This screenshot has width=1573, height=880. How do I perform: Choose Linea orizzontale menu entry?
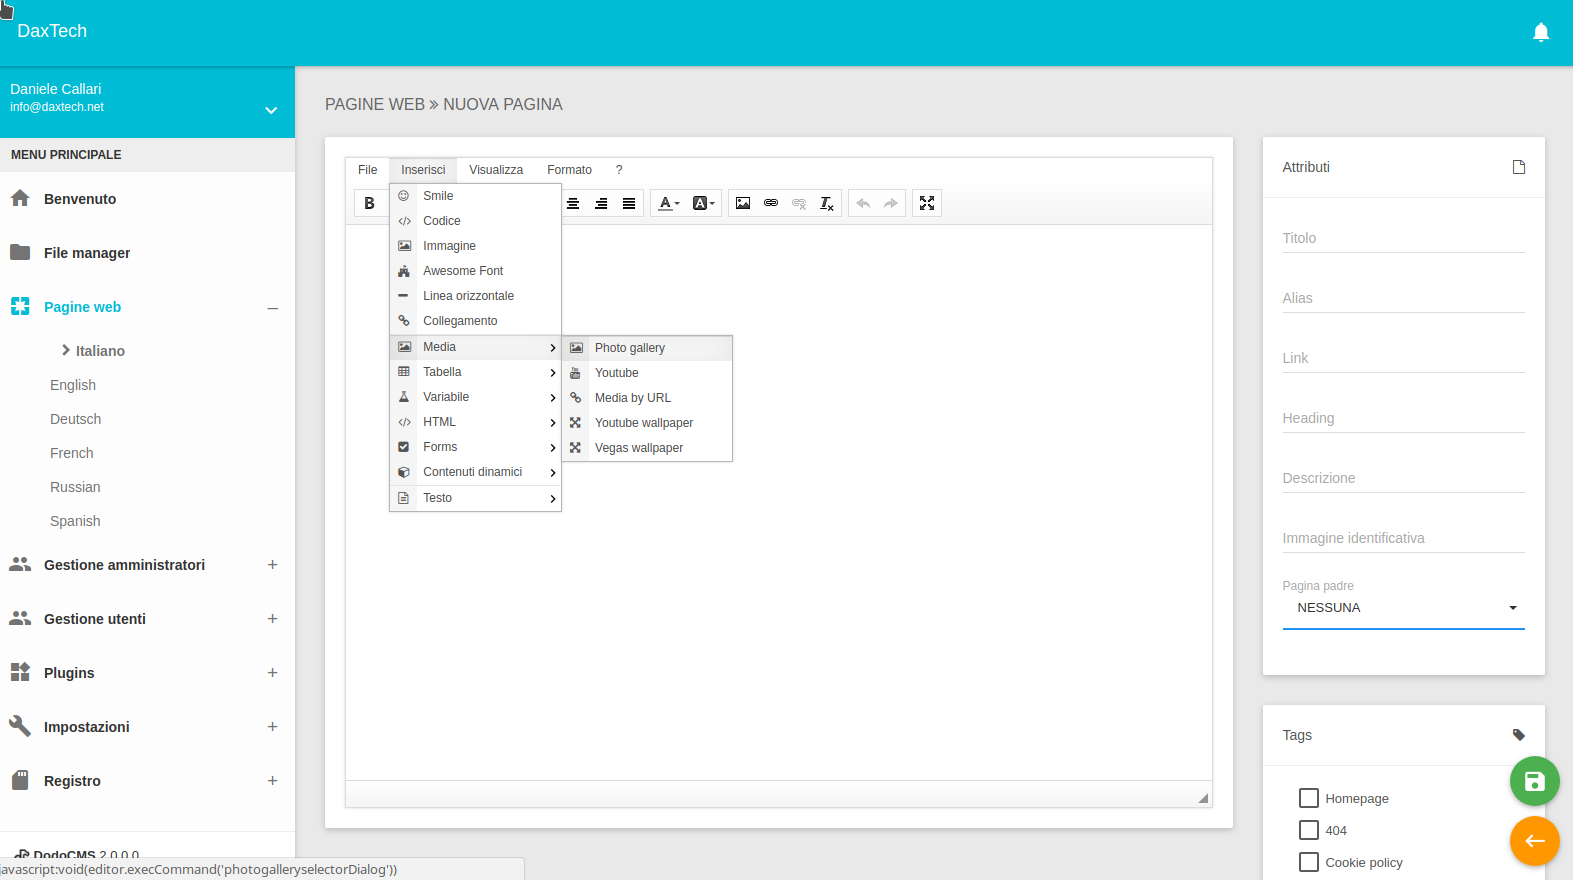point(475,296)
